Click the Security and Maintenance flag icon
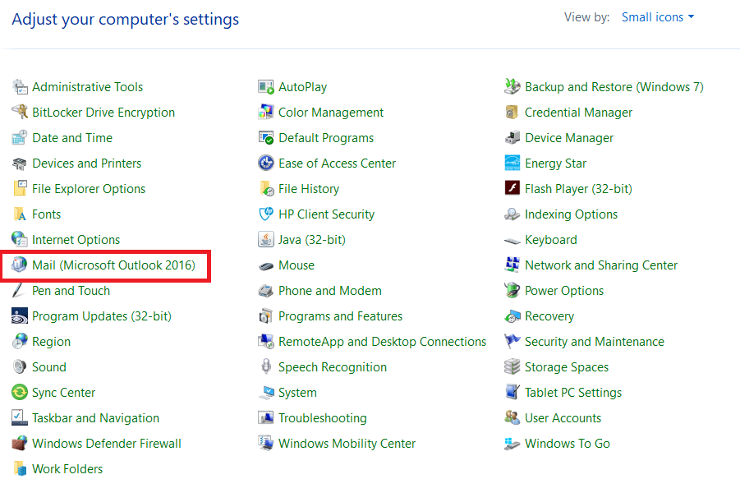Viewport: 740px width, 480px height. click(512, 342)
